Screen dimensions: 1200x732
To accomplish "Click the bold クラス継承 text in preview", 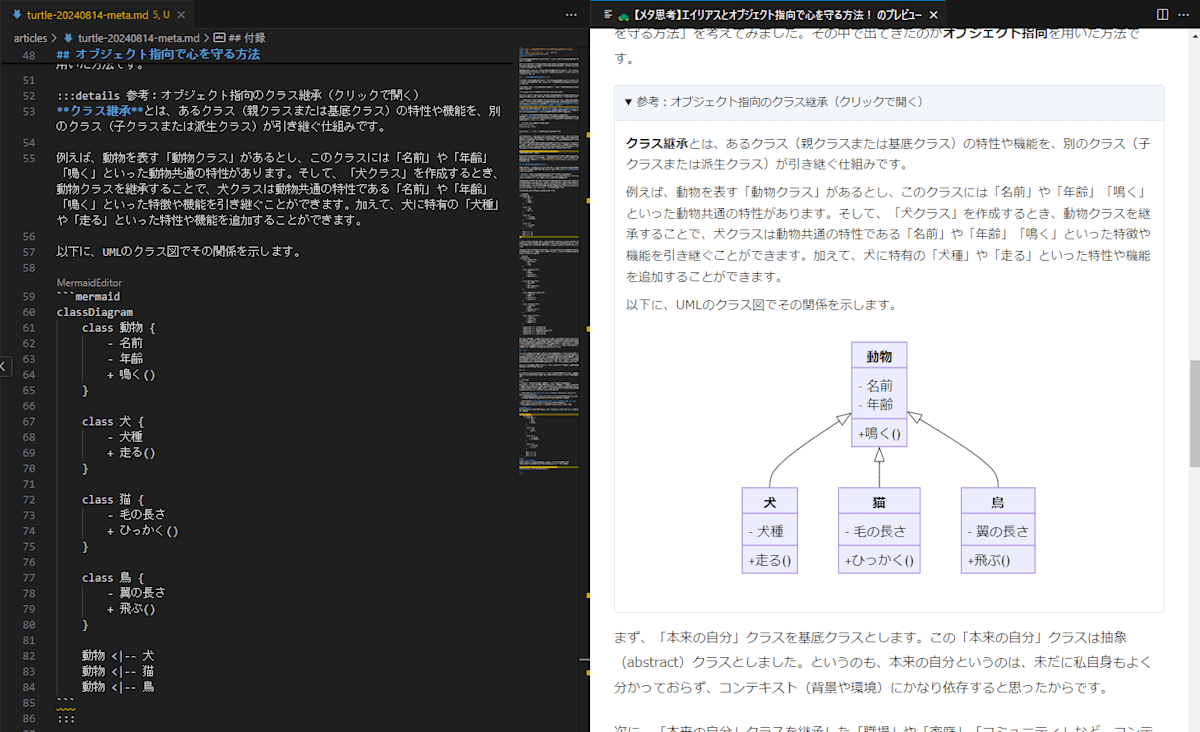I will point(657,143).
